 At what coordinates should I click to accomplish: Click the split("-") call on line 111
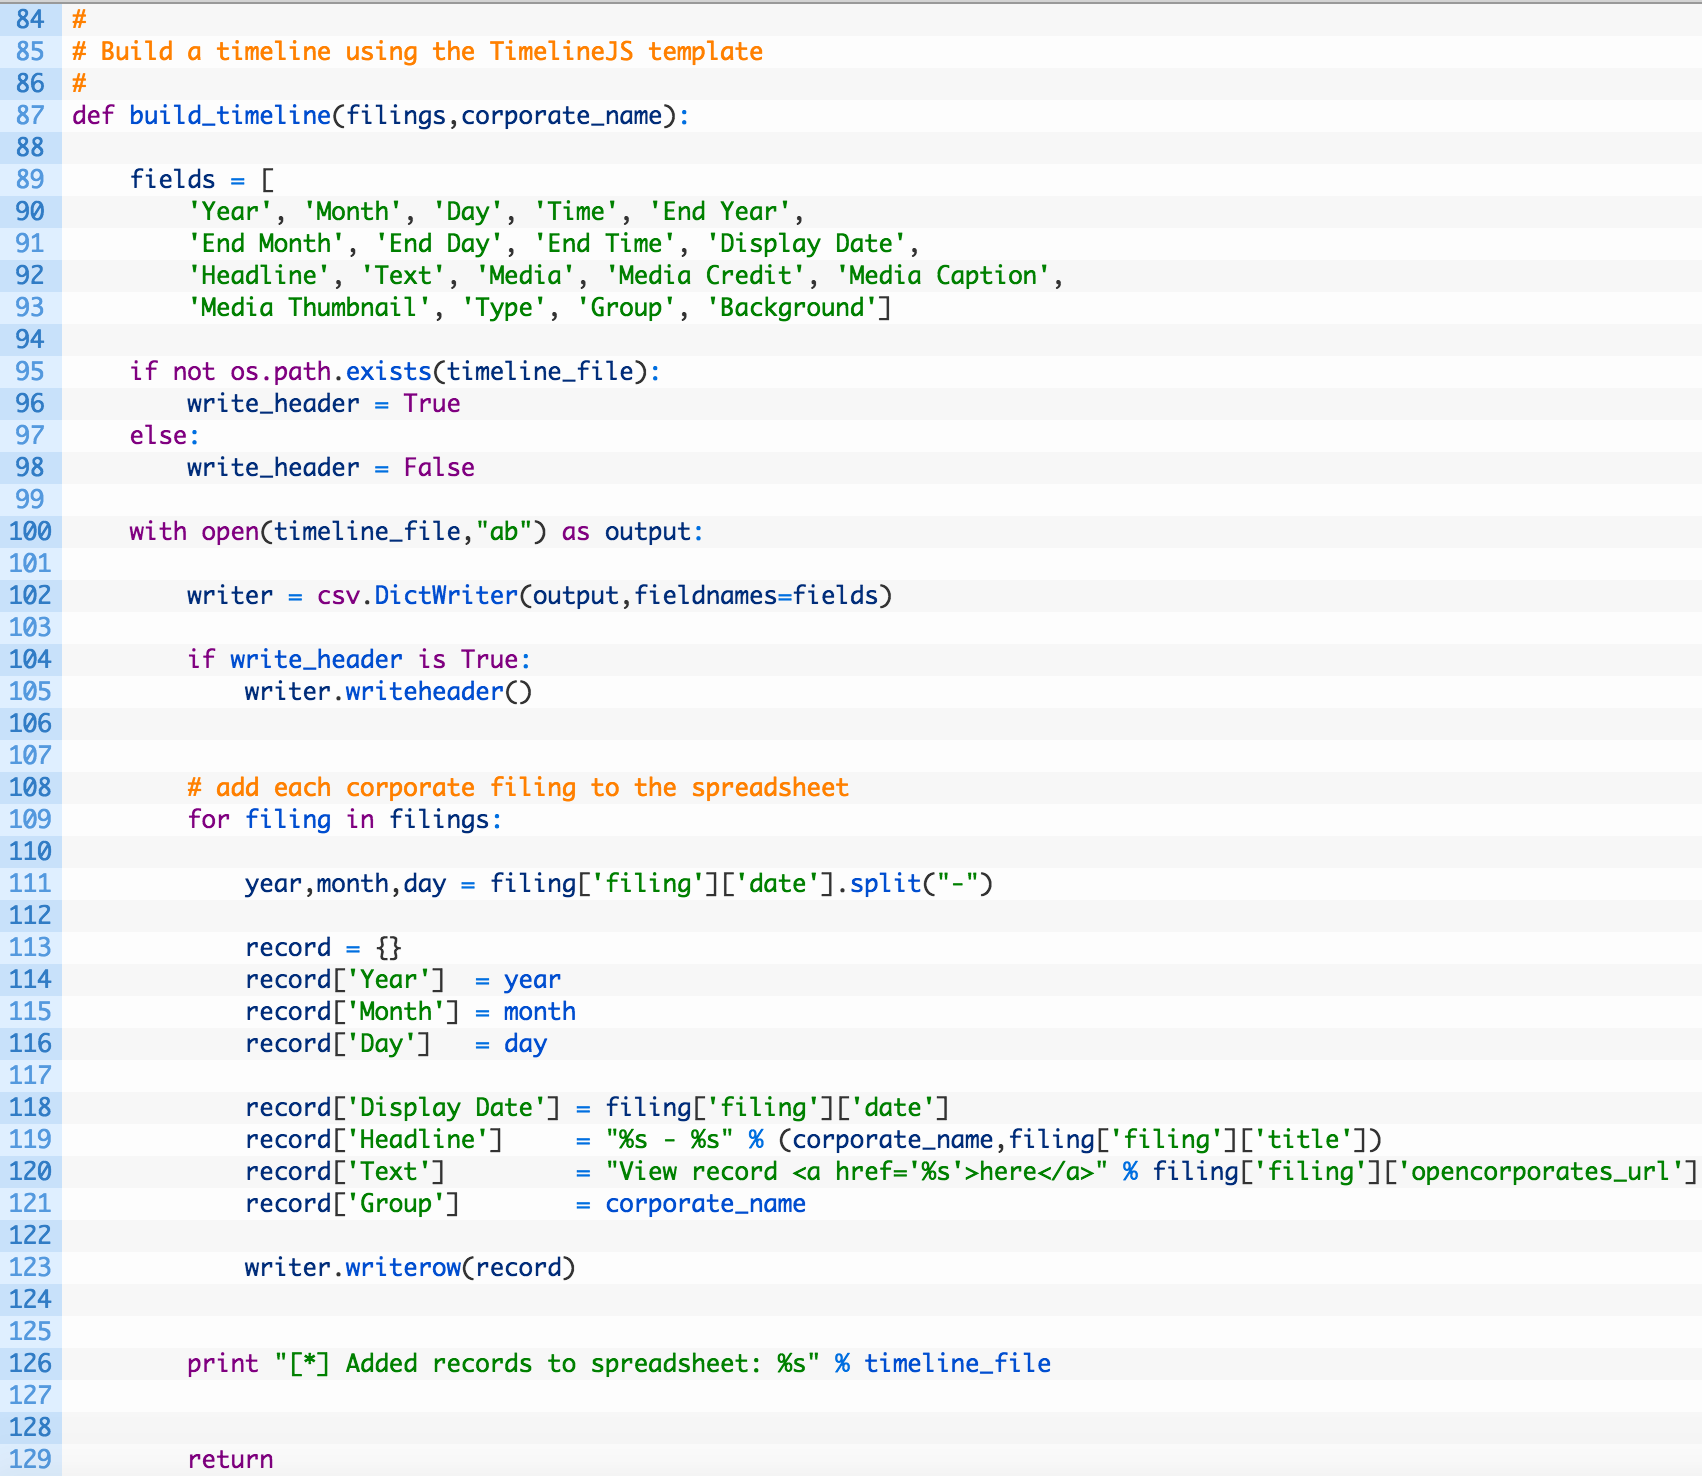(921, 884)
